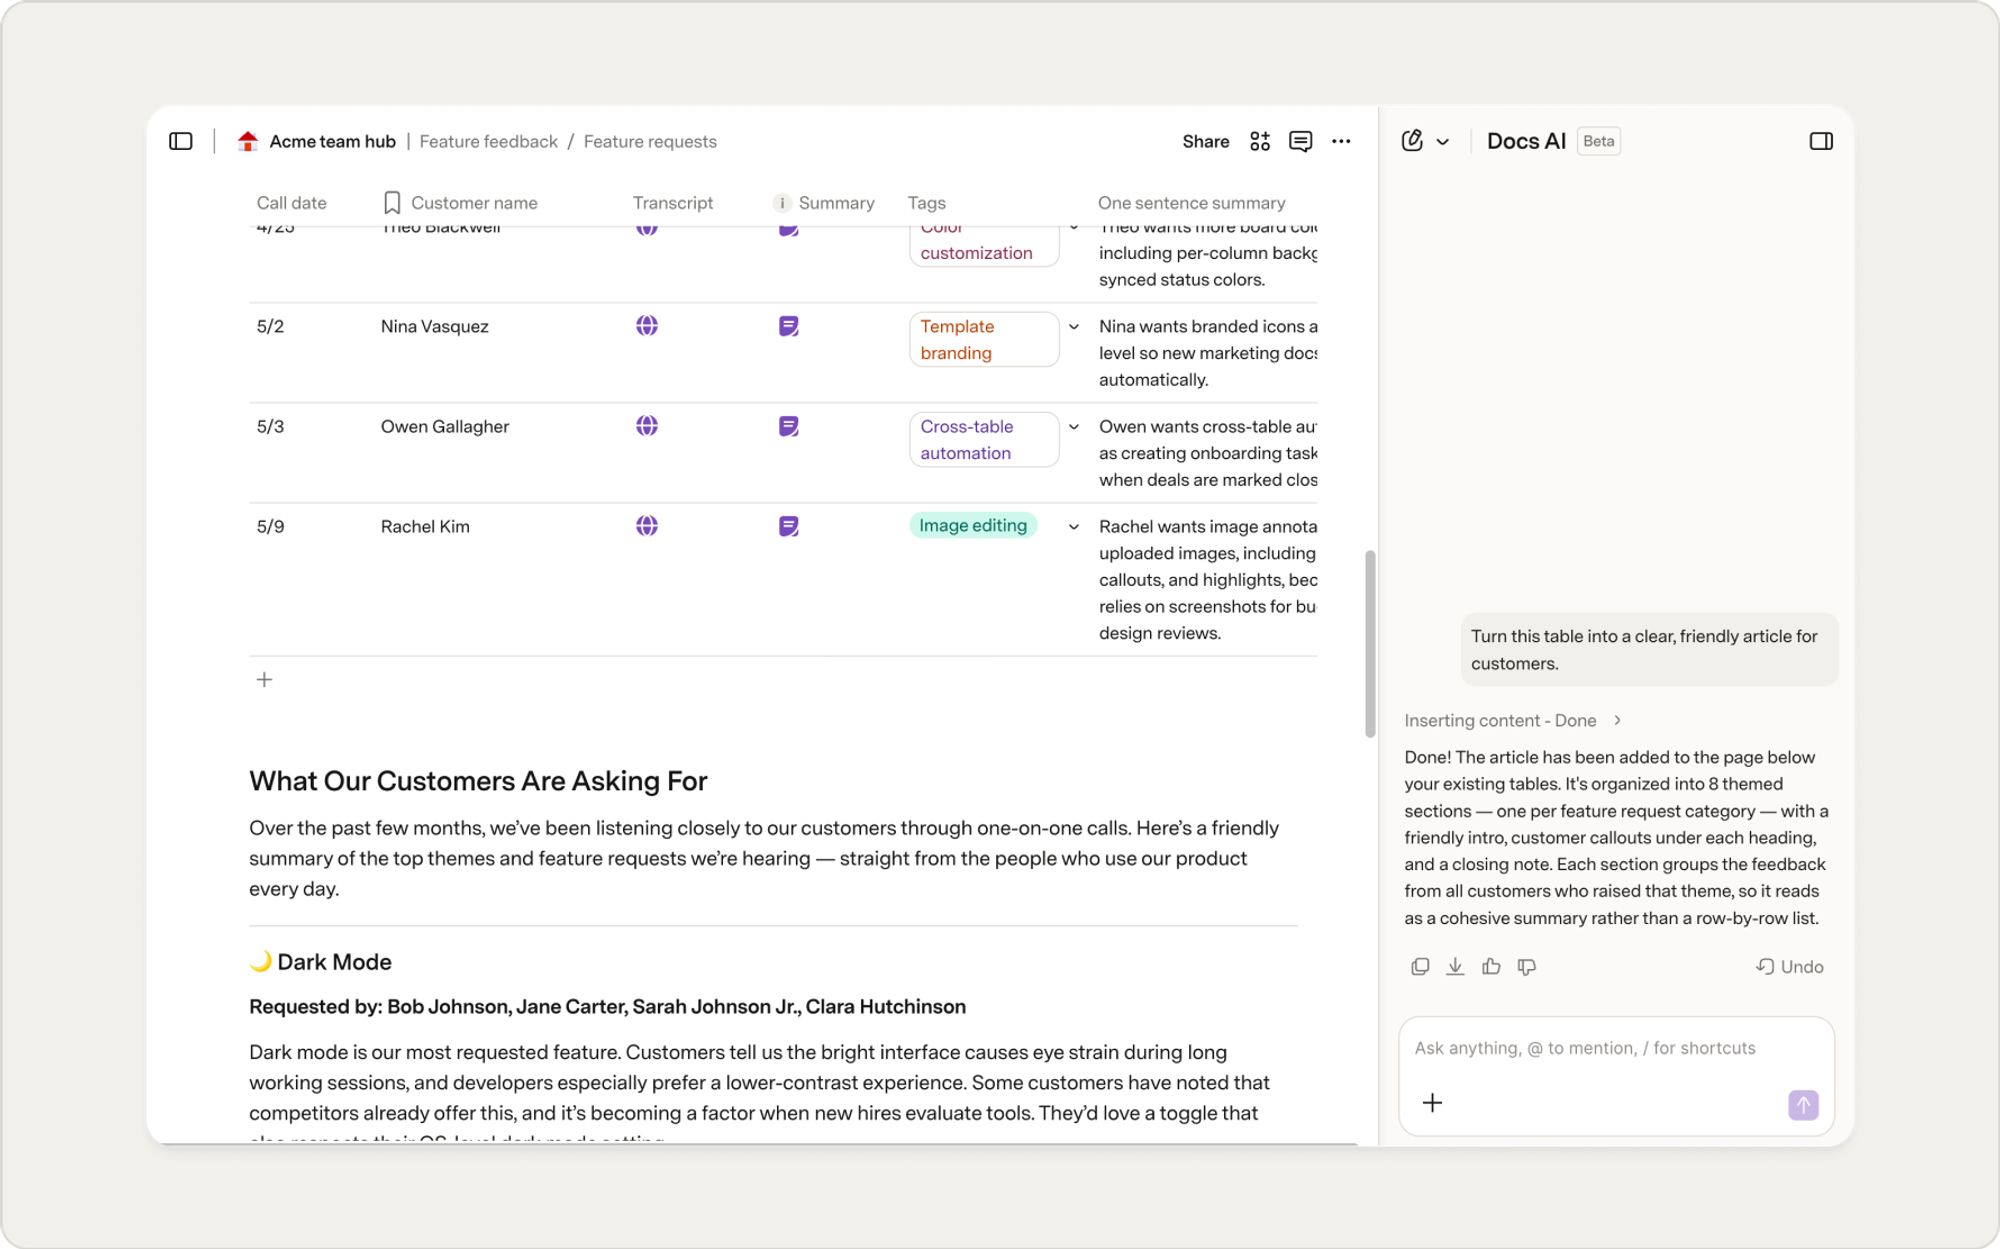Start a new chat with the compose icon

1412,141
